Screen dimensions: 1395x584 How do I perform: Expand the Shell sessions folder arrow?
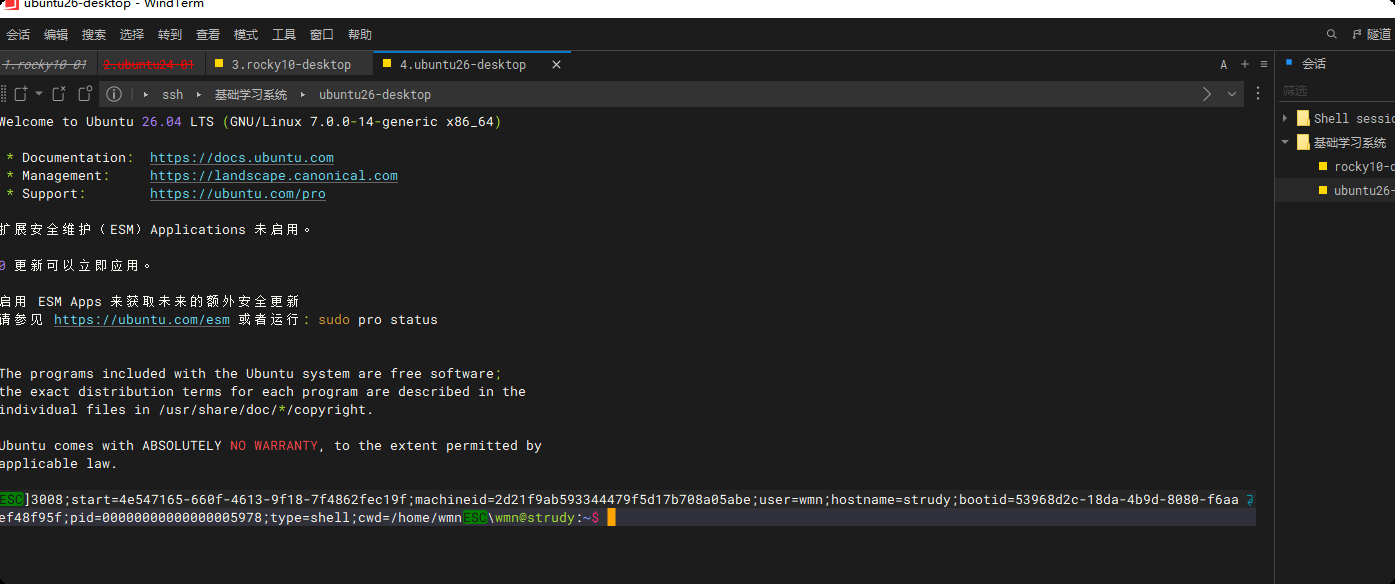click(x=1285, y=118)
